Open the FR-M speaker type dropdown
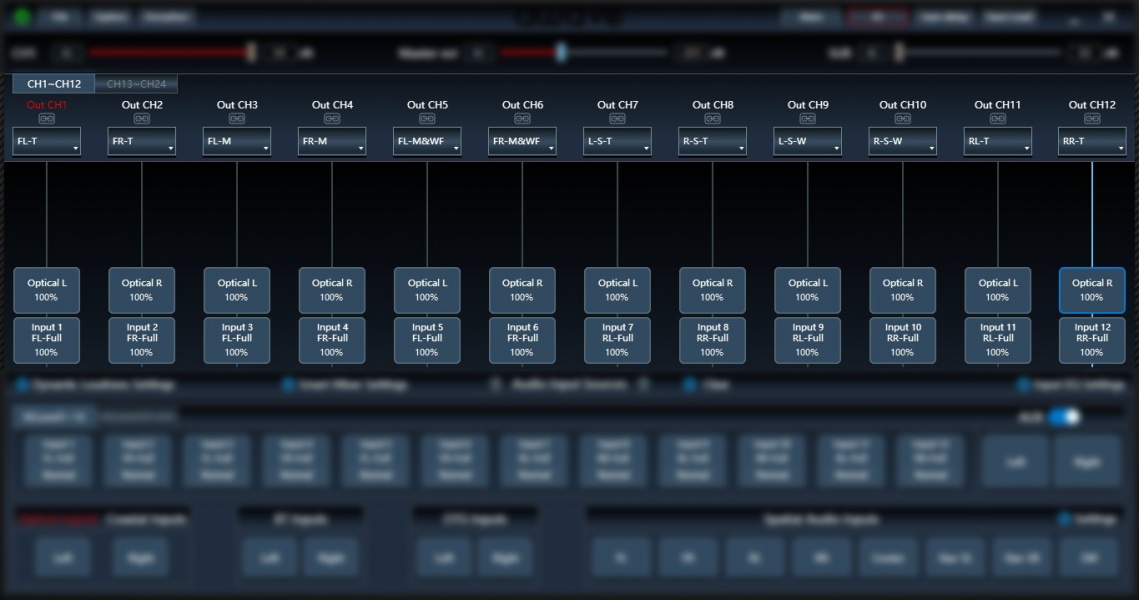 coord(332,141)
